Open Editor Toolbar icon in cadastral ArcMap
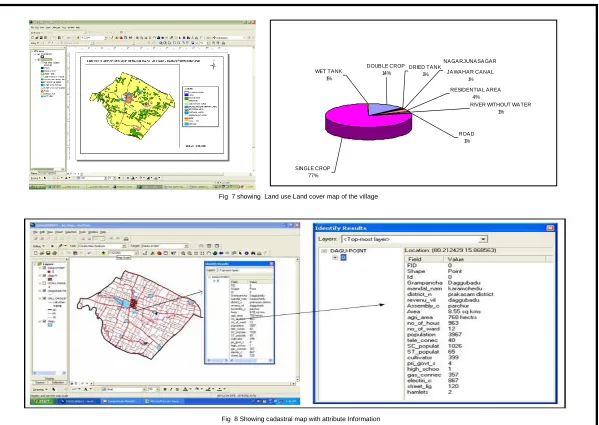Screen dimensions: 599x425 tap(145, 253)
